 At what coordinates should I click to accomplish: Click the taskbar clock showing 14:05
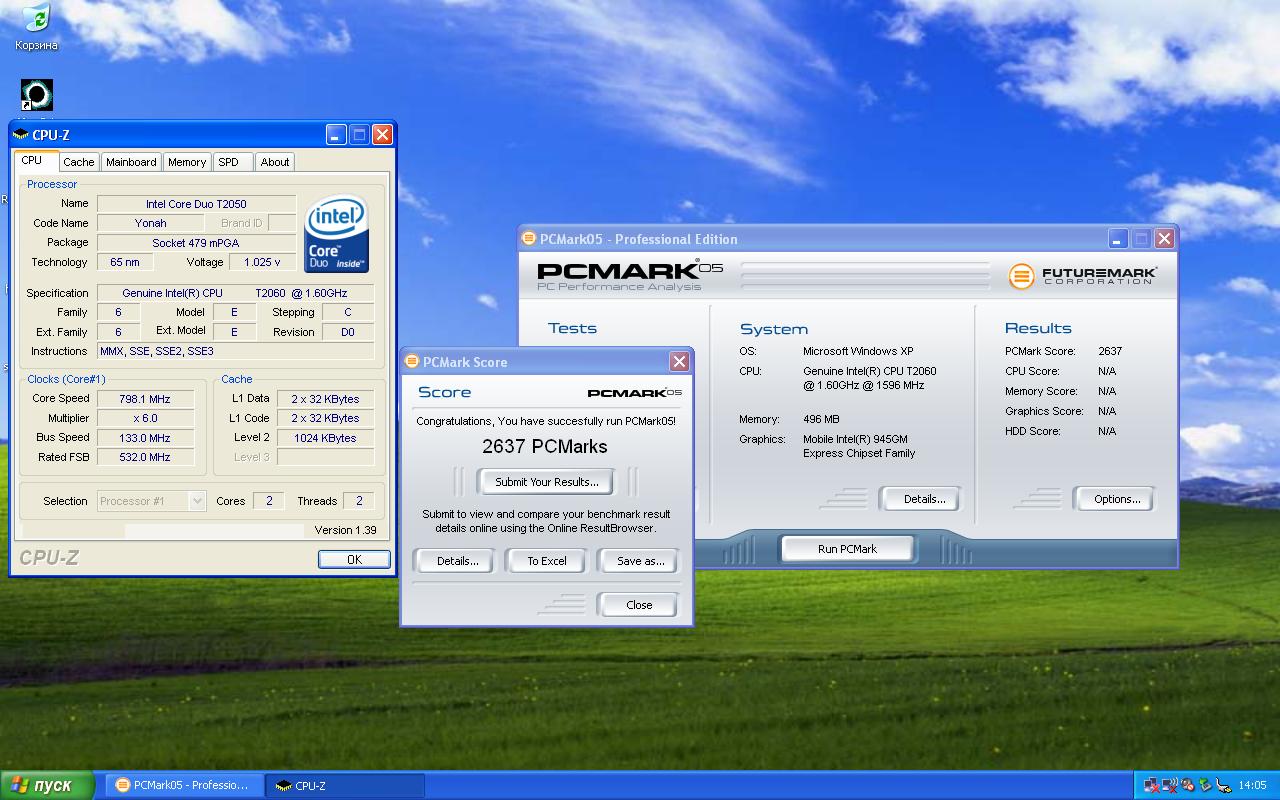click(x=1252, y=785)
